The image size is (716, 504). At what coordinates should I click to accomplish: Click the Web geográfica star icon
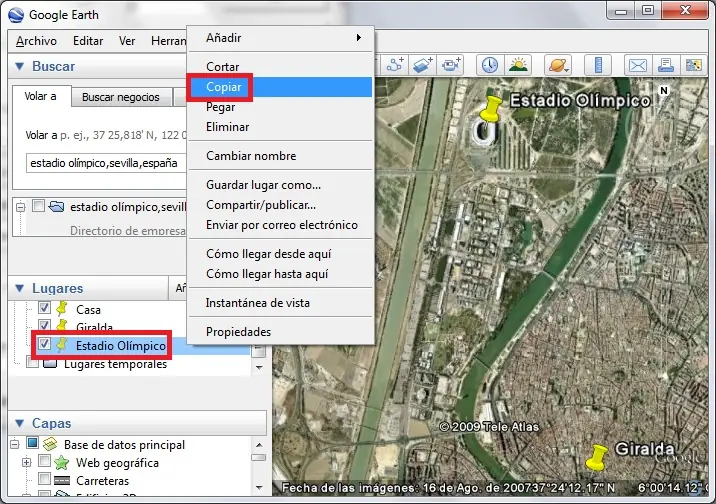point(62,462)
